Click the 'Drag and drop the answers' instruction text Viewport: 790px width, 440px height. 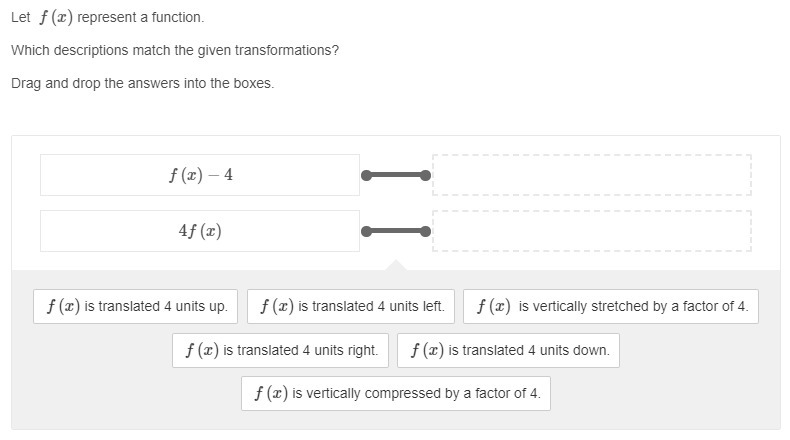pos(143,83)
